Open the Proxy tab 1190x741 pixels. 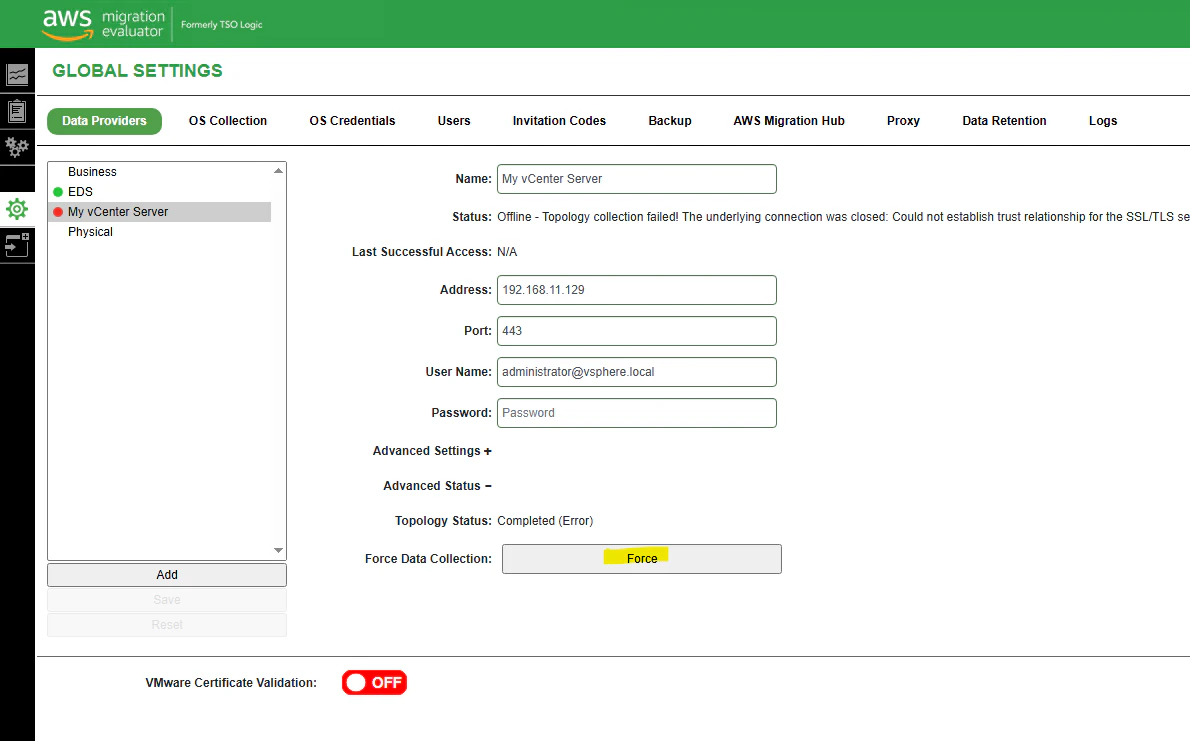pyautogui.click(x=903, y=121)
